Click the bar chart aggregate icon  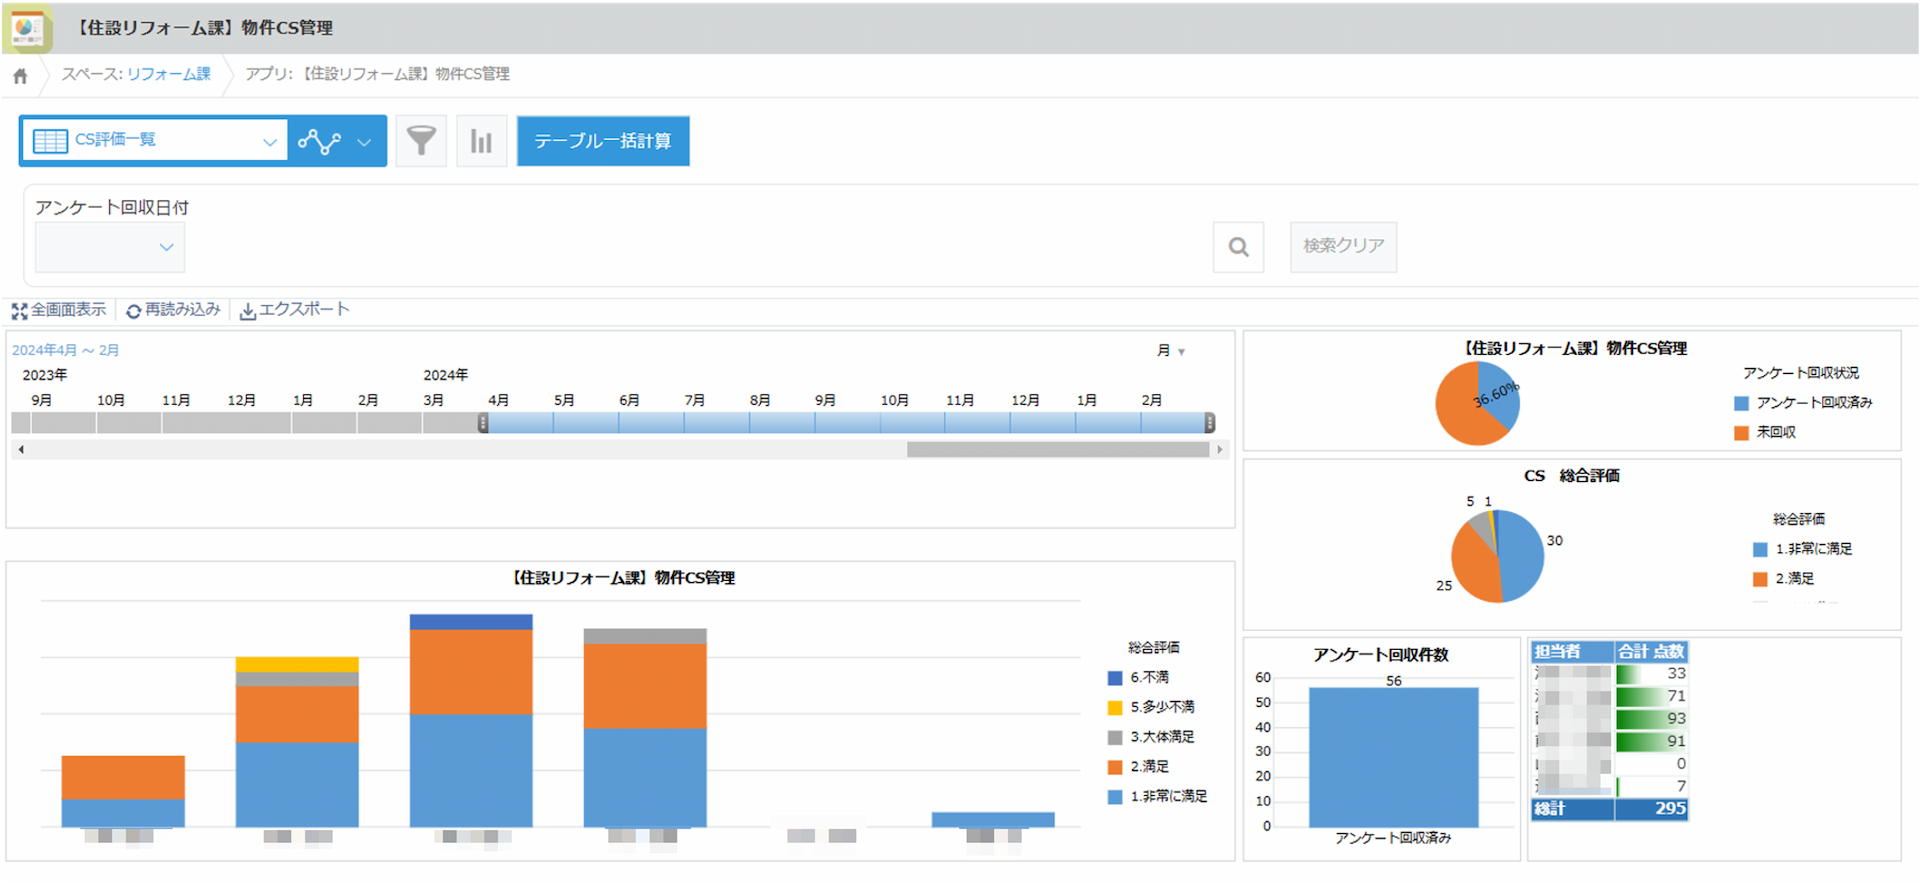coord(481,141)
